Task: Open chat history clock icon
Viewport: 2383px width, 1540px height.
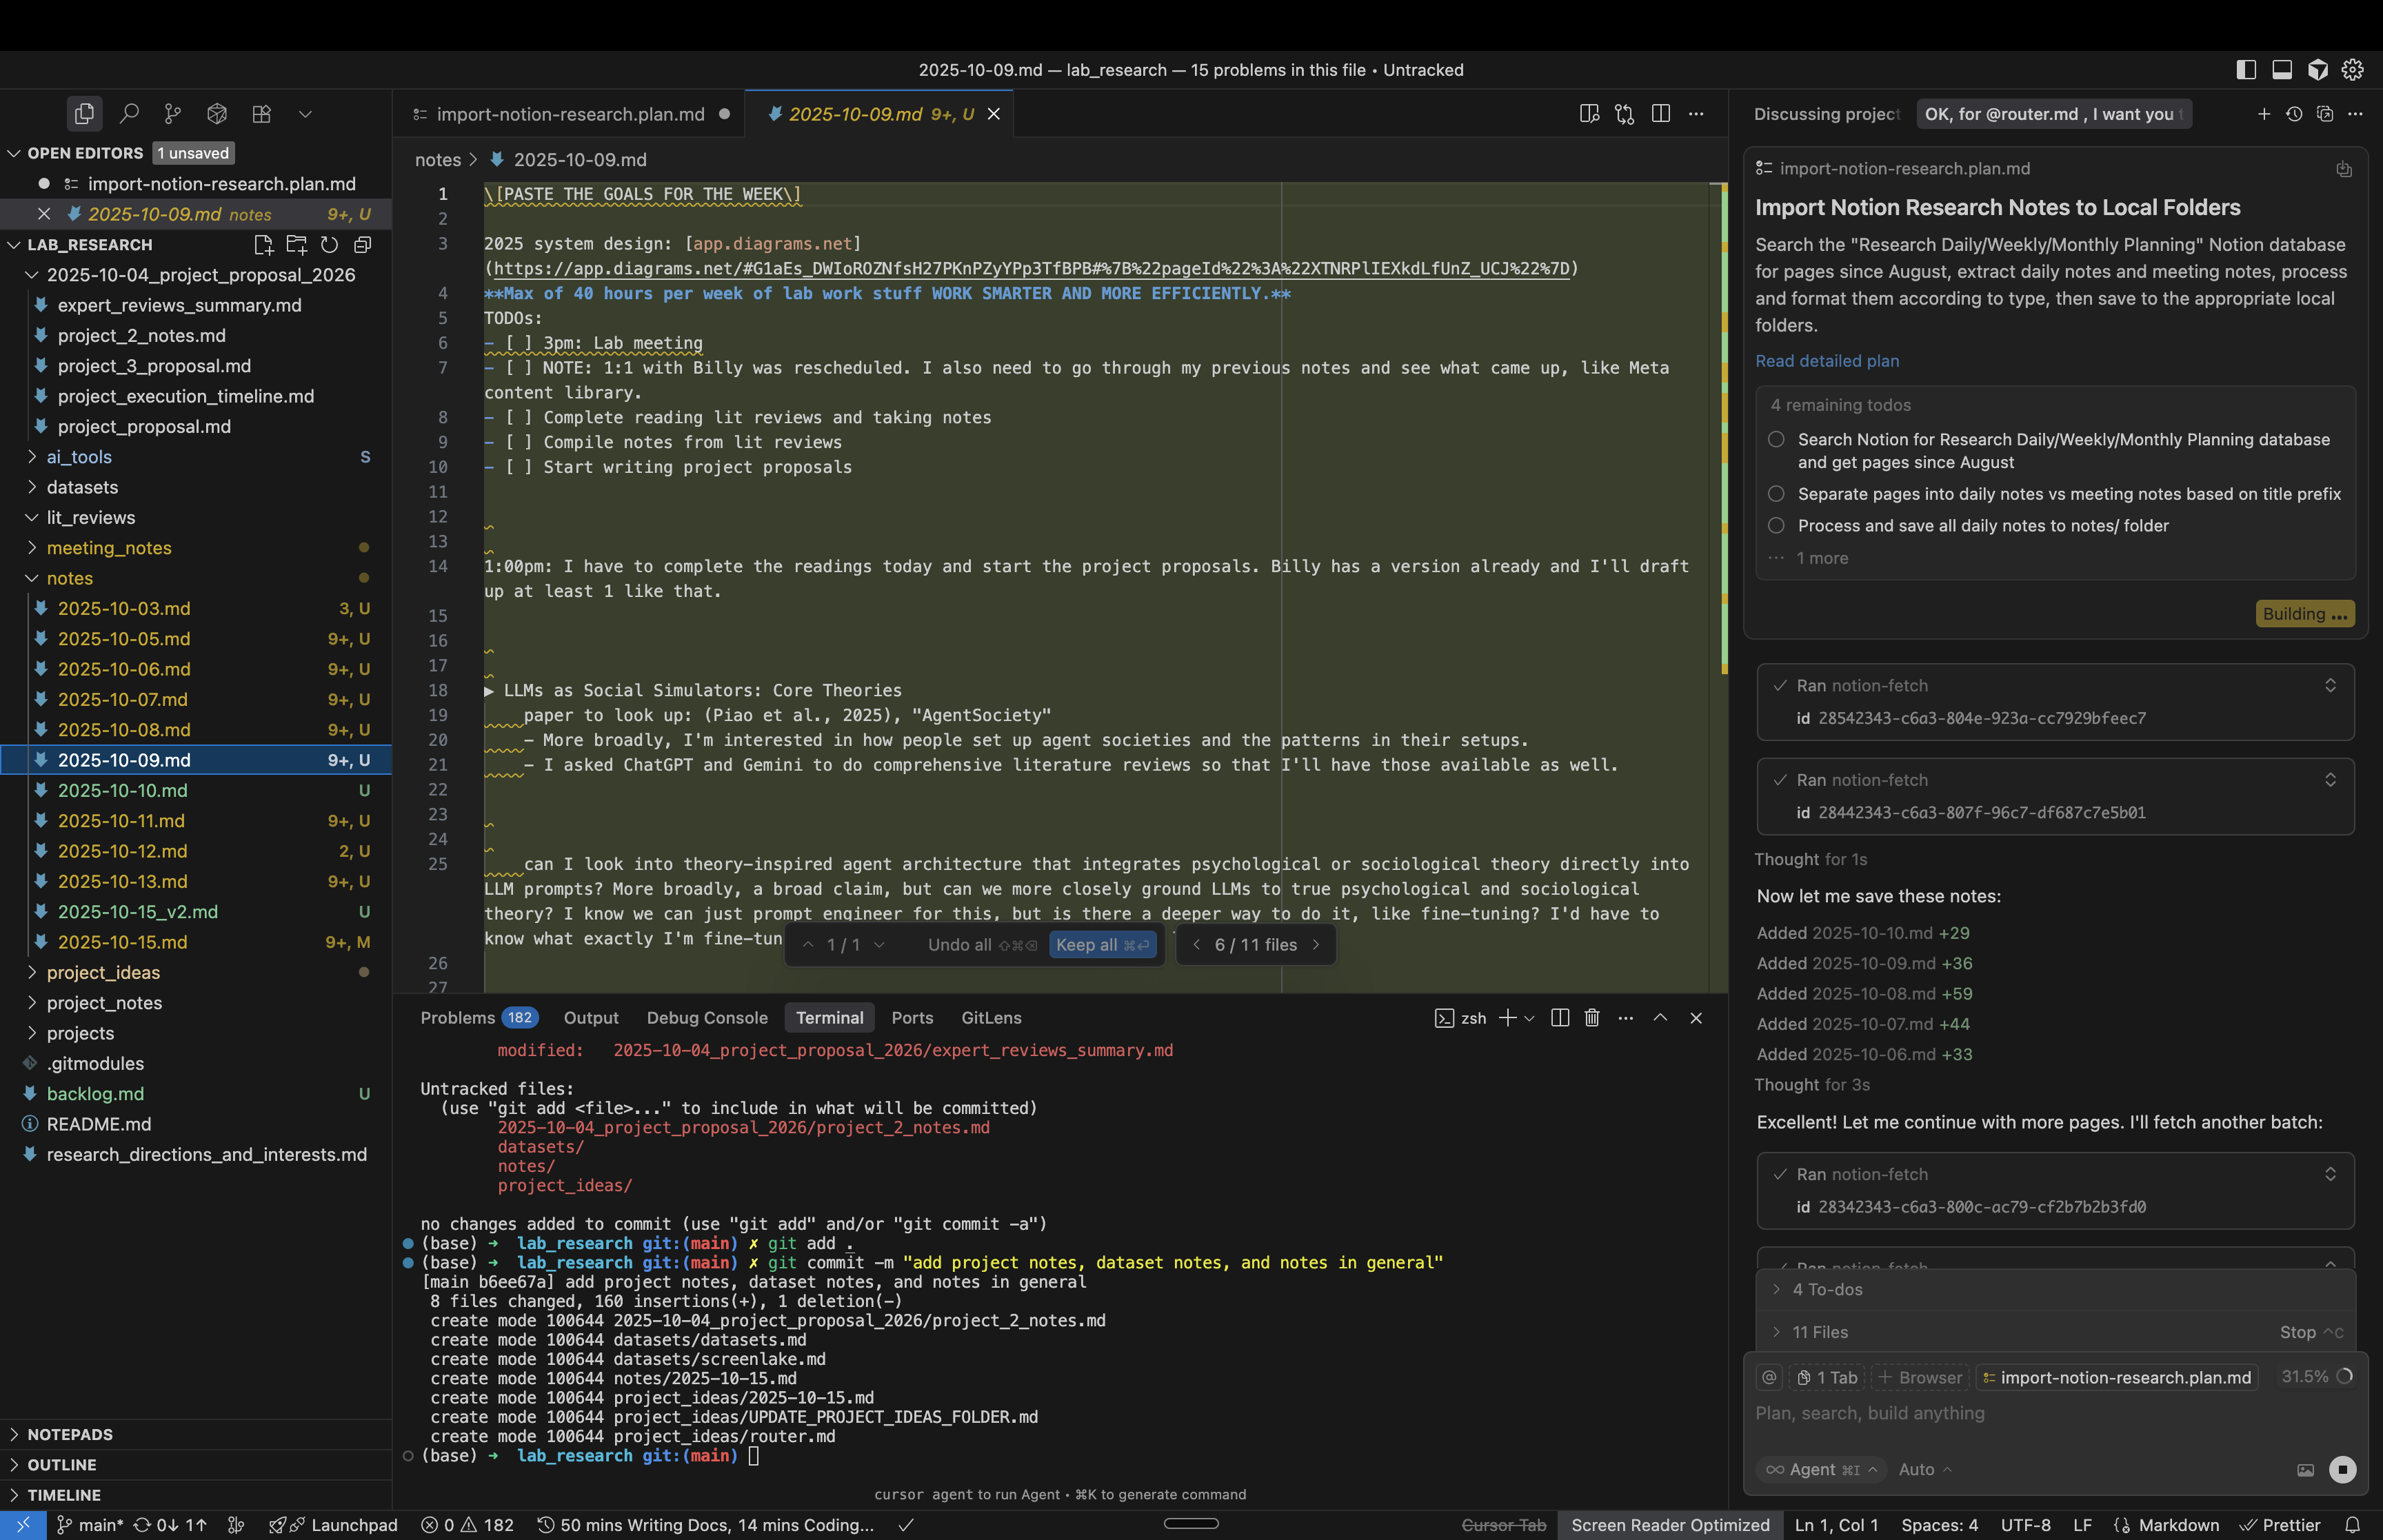Action: pyautogui.click(x=2294, y=114)
